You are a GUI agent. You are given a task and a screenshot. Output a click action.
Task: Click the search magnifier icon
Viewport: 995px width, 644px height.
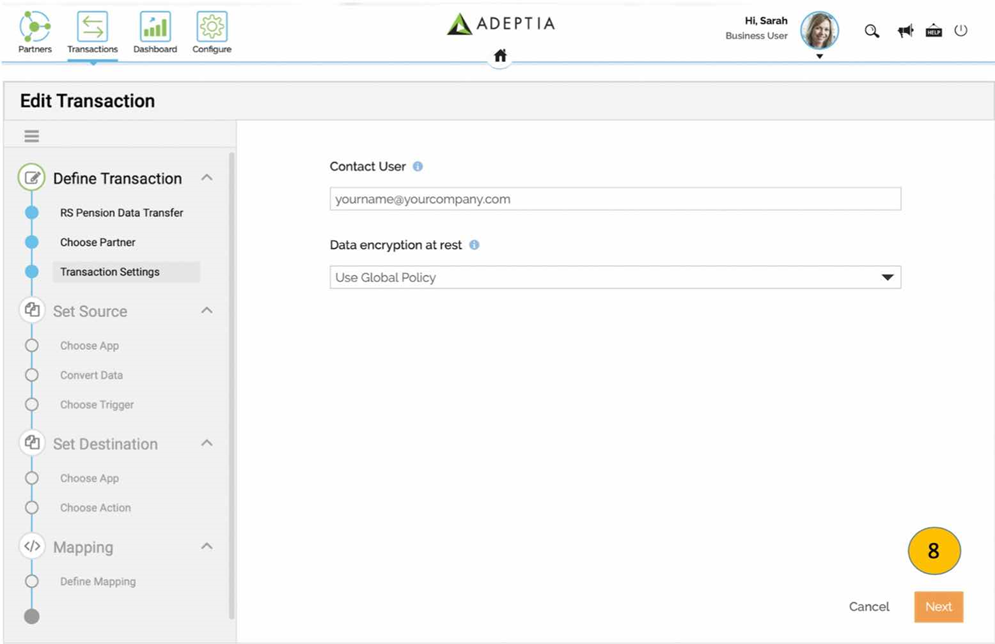(x=872, y=31)
